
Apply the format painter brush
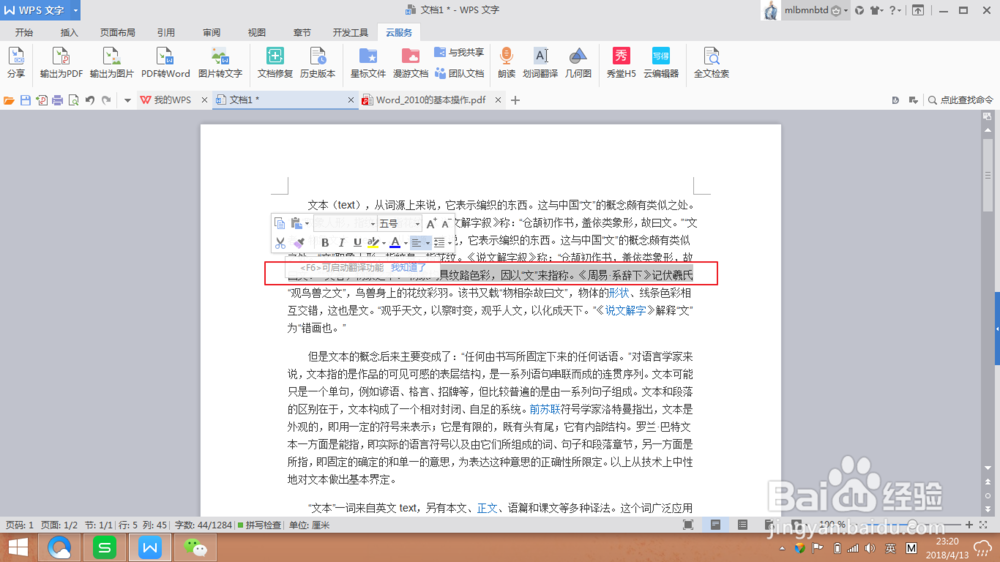click(x=298, y=242)
